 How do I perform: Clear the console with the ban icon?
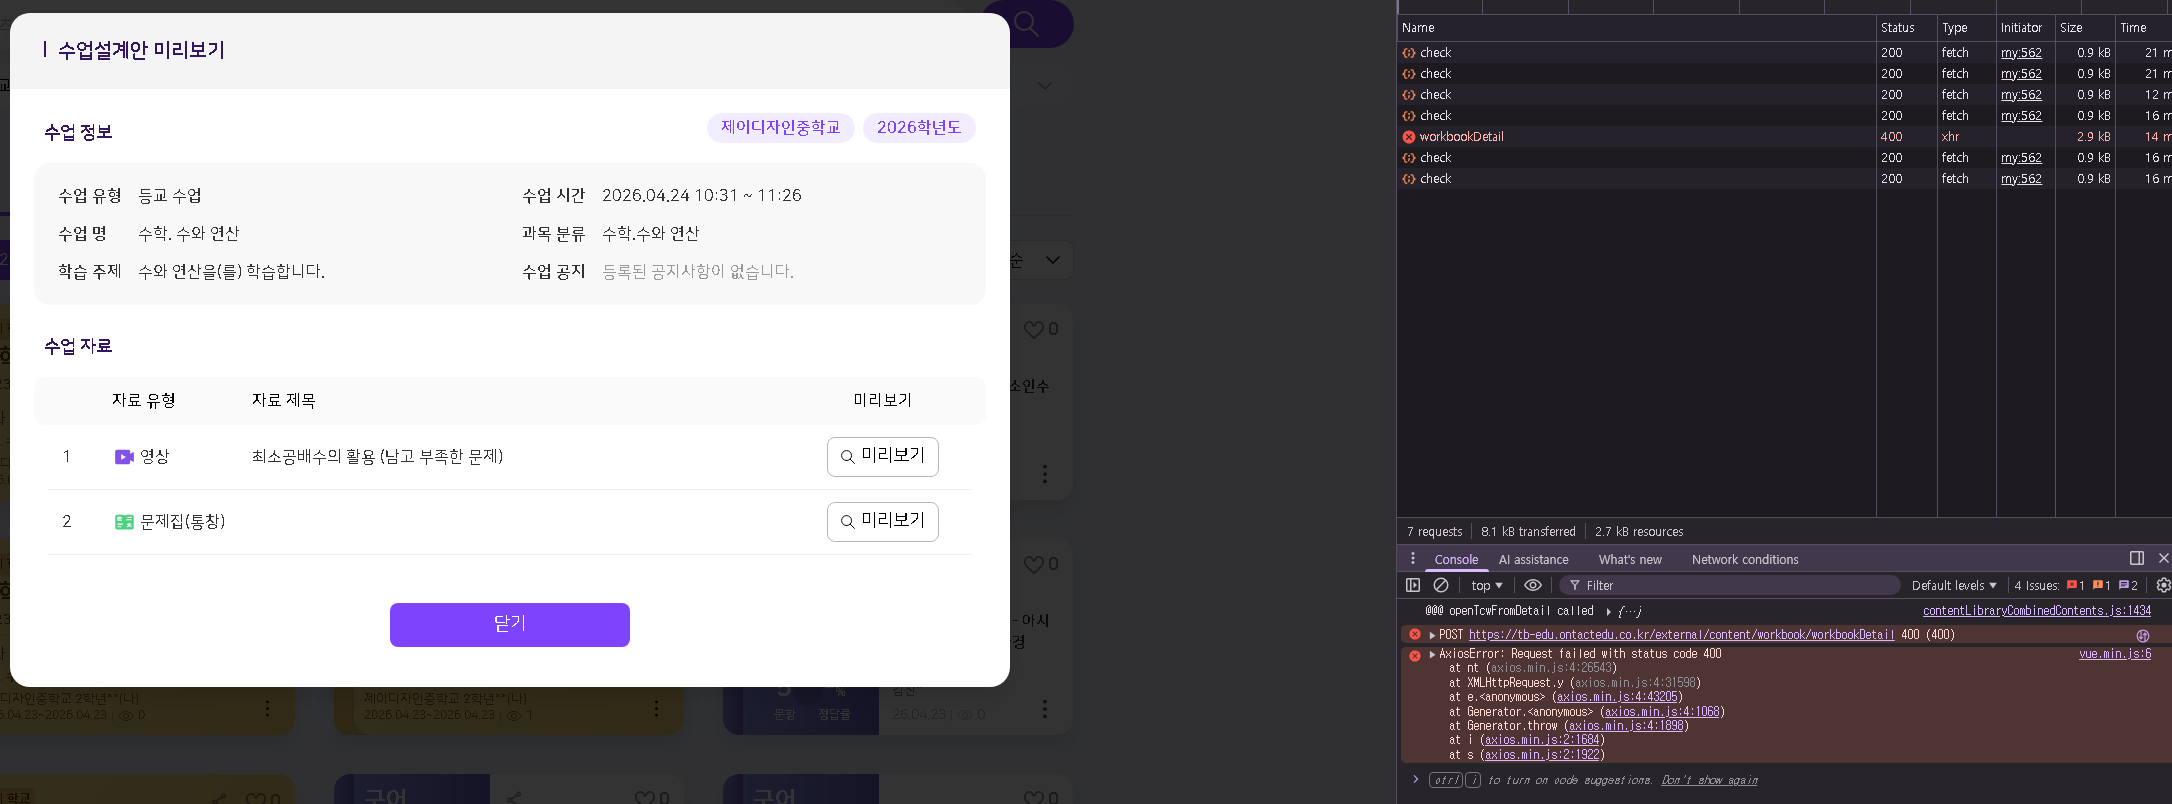(x=1441, y=586)
